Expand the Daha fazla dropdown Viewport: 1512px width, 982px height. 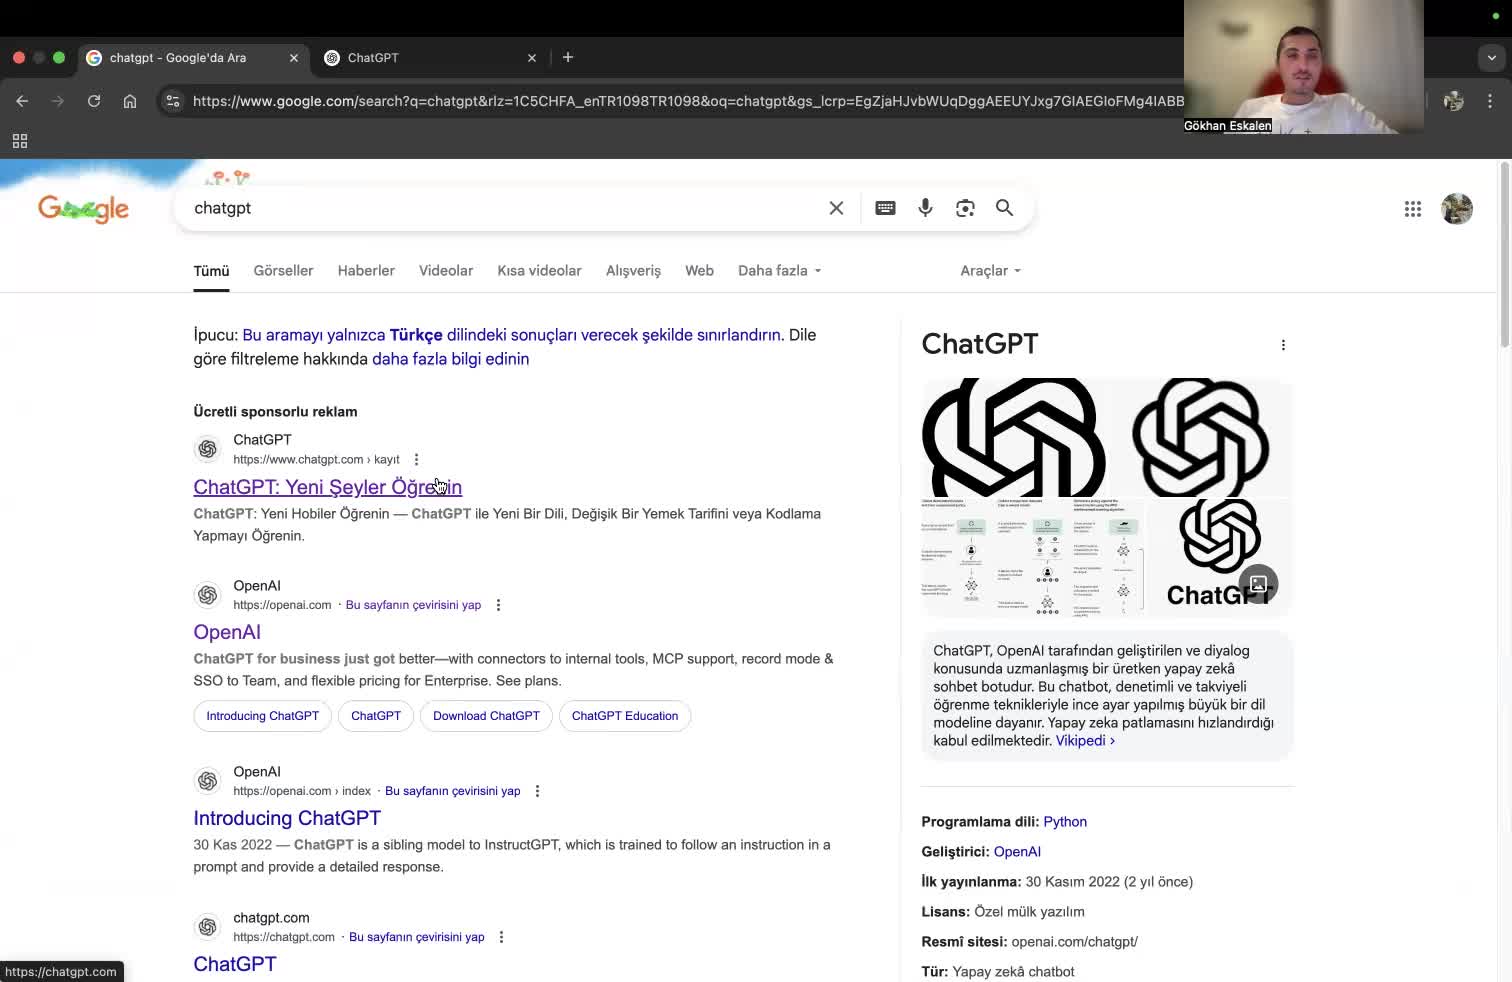pyautogui.click(x=779, y=271)
